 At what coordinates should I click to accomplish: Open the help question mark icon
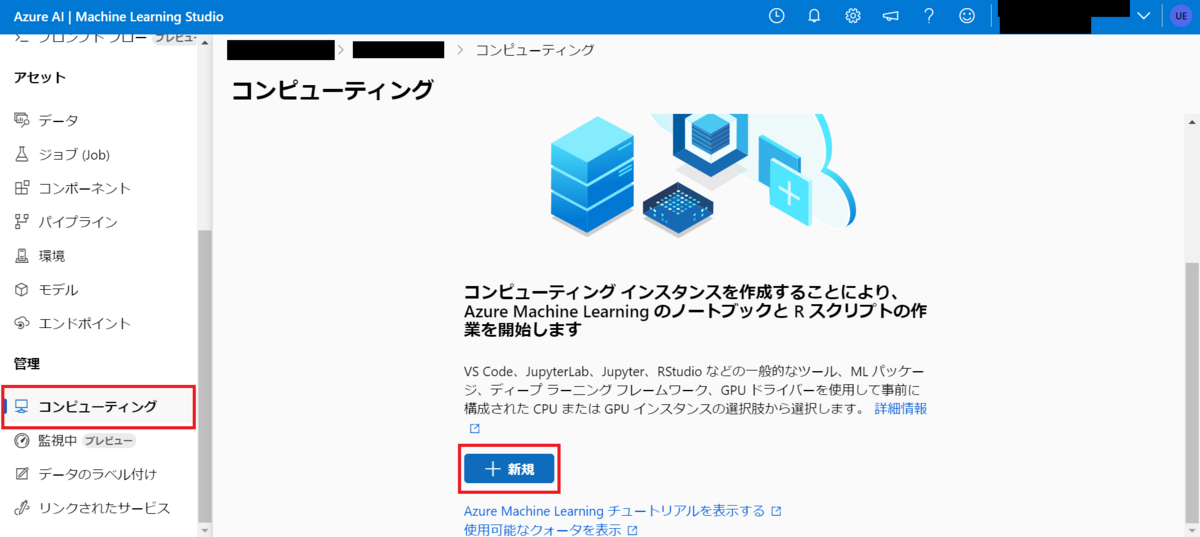929,16
